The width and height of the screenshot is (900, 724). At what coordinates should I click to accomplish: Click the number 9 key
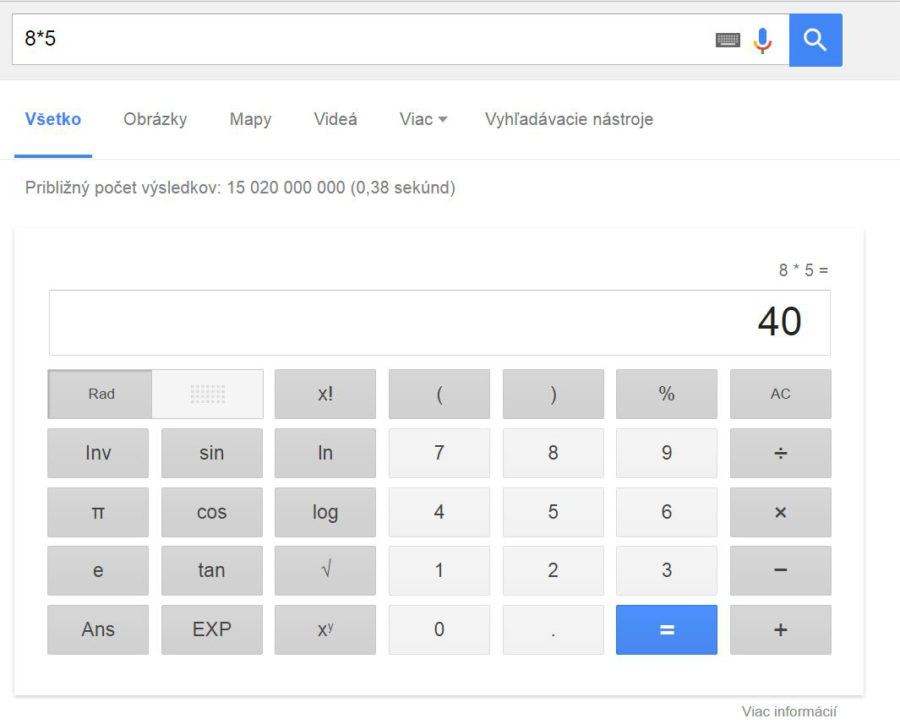[x=666, y=453]
